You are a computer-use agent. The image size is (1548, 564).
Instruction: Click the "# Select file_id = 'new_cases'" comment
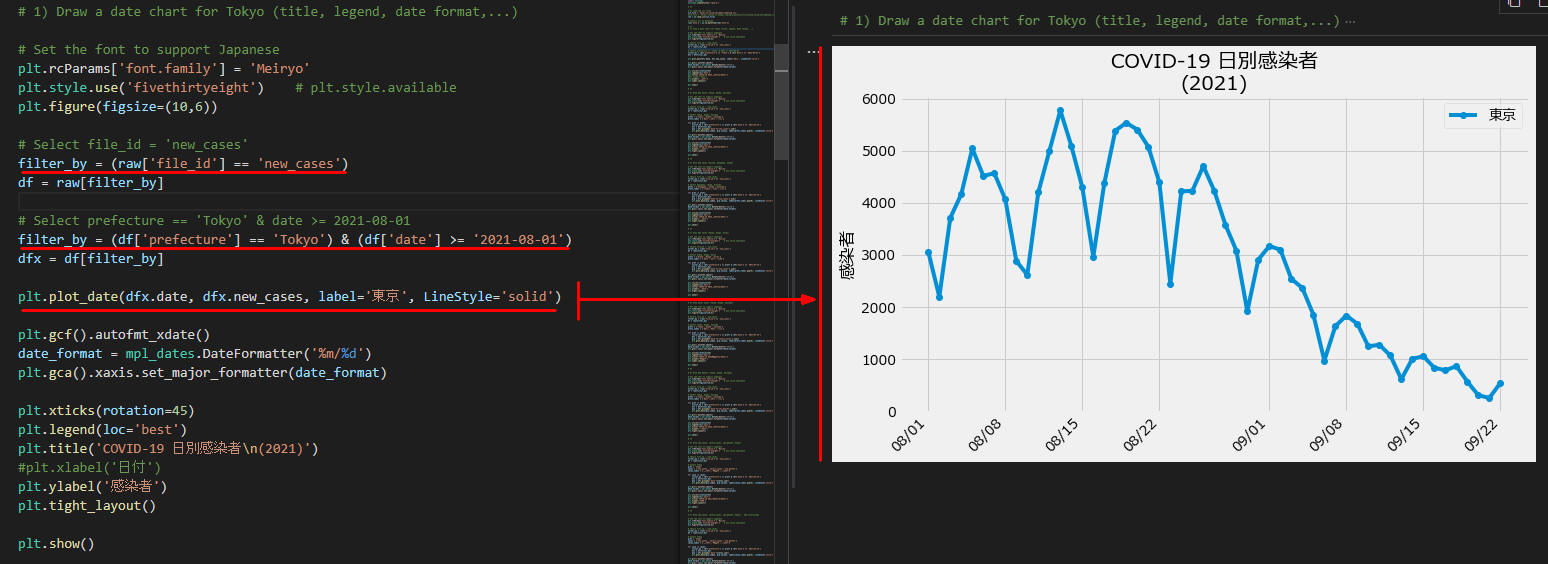133,145
